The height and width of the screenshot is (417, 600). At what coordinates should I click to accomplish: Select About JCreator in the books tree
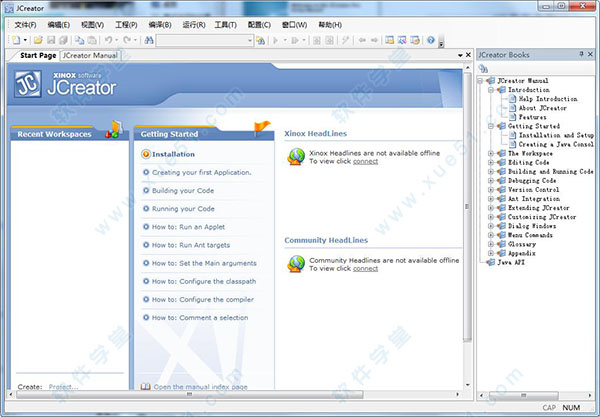pyautogui.click(x=542, y=108)
